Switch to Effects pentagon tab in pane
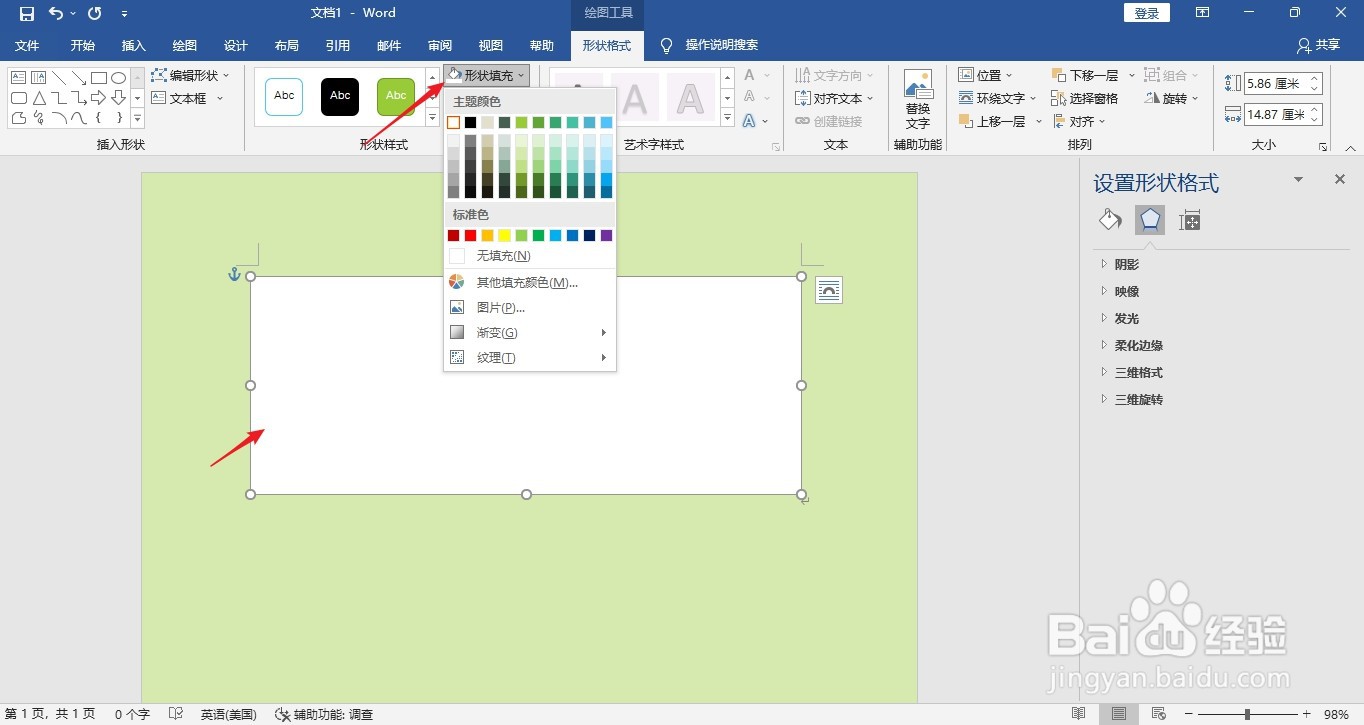Image resolution: width=1364 pixels, height=725 pixels. (1150, 220)
